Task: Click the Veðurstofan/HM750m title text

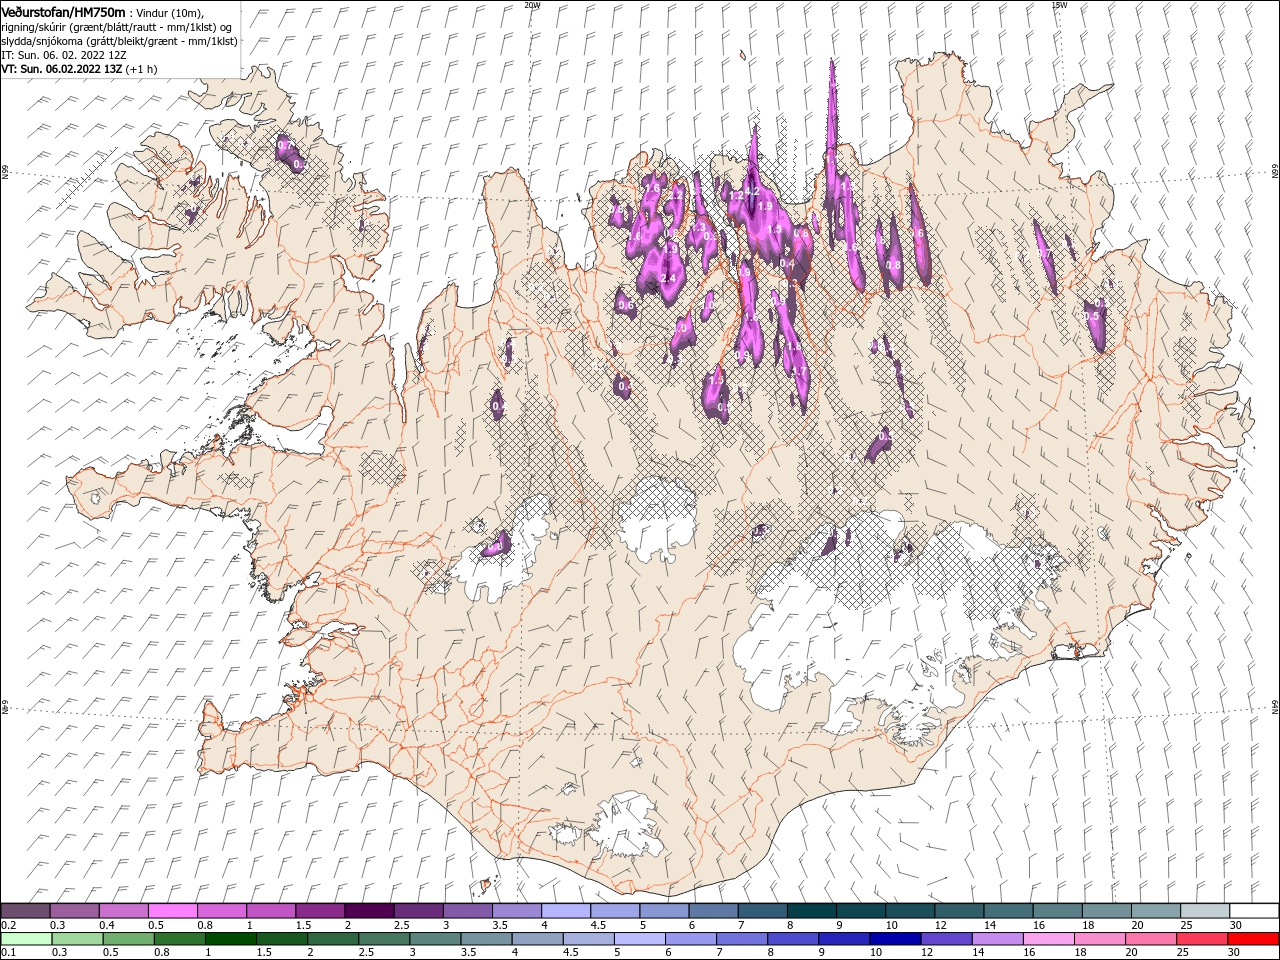Action: coord(63,11)
